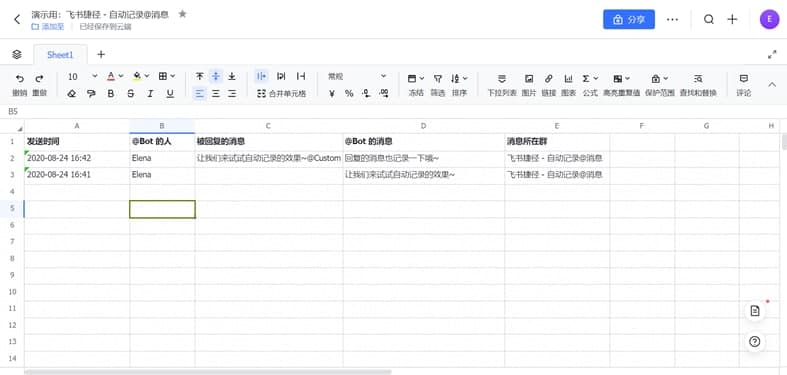Set vertical align to middle
This screenshot has width=787, height=375.
tap(216, 76)
